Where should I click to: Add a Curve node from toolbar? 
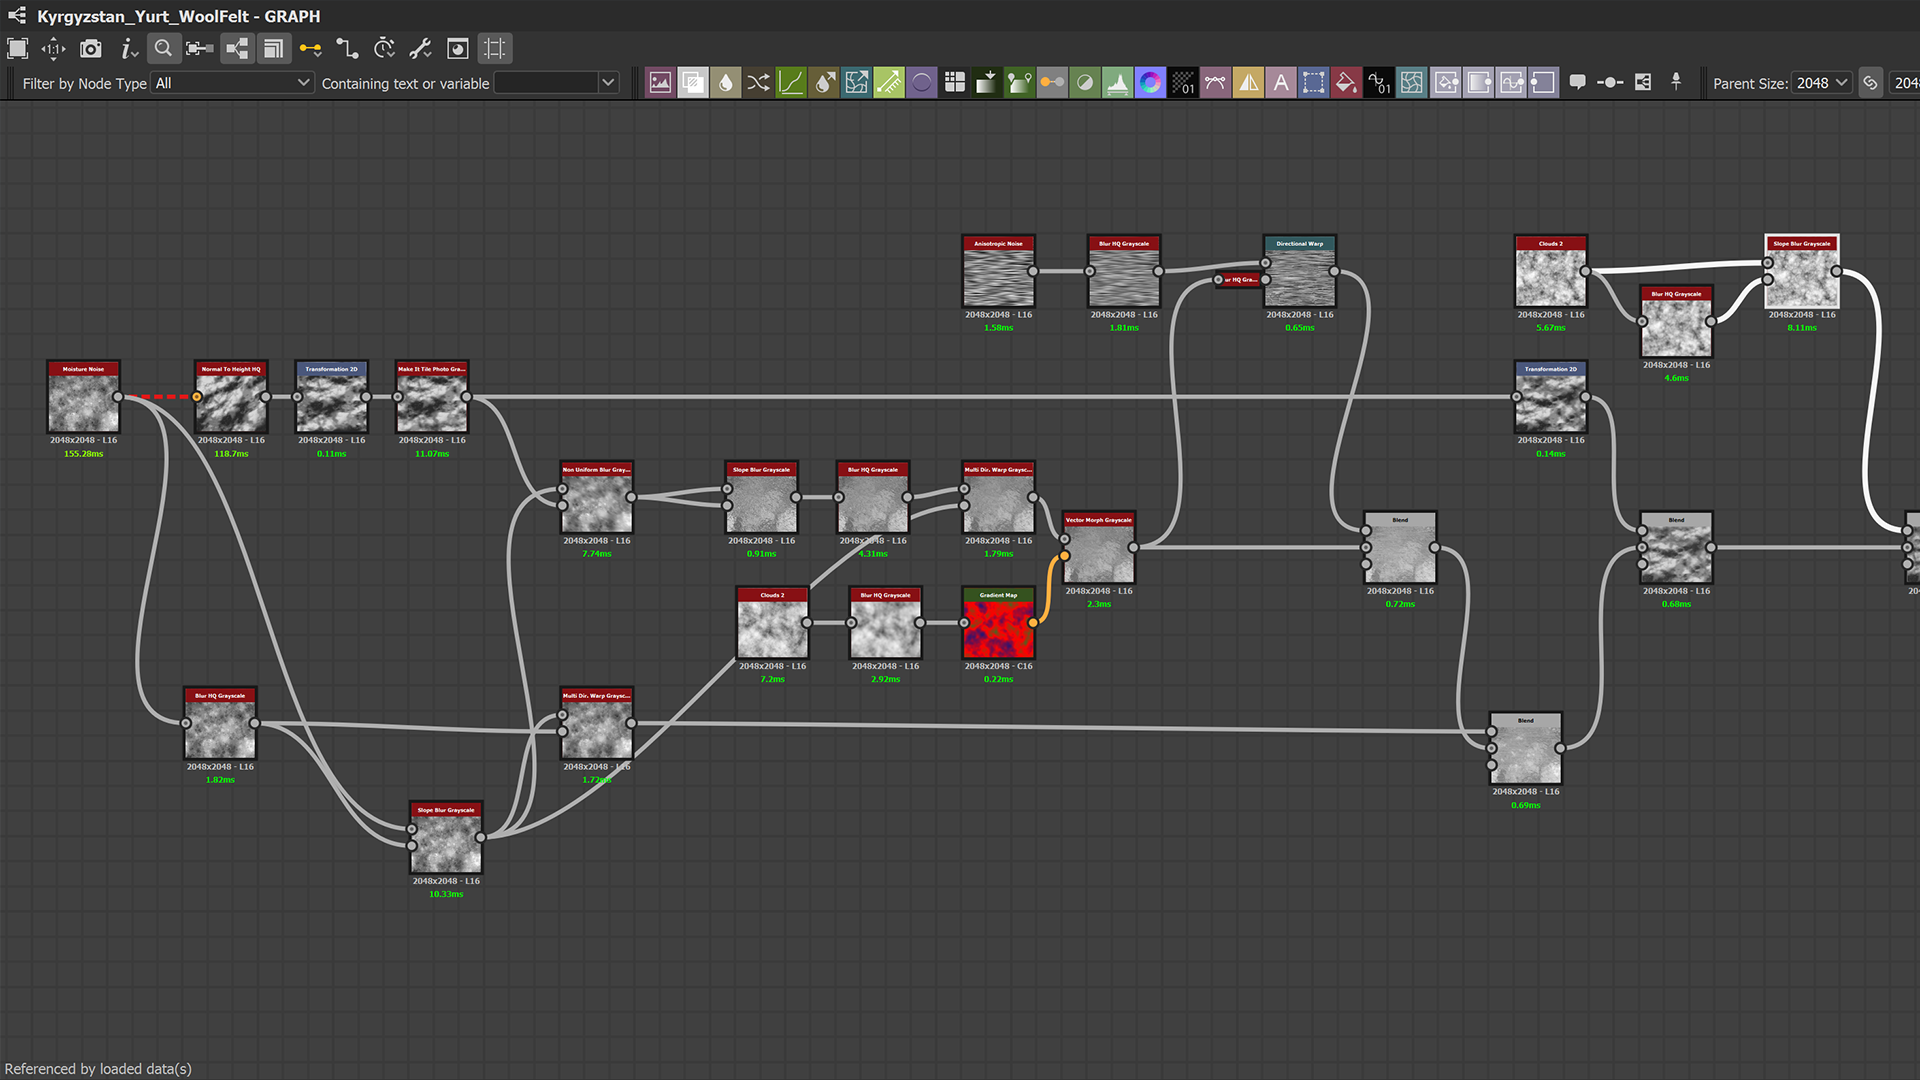(791, 83)
